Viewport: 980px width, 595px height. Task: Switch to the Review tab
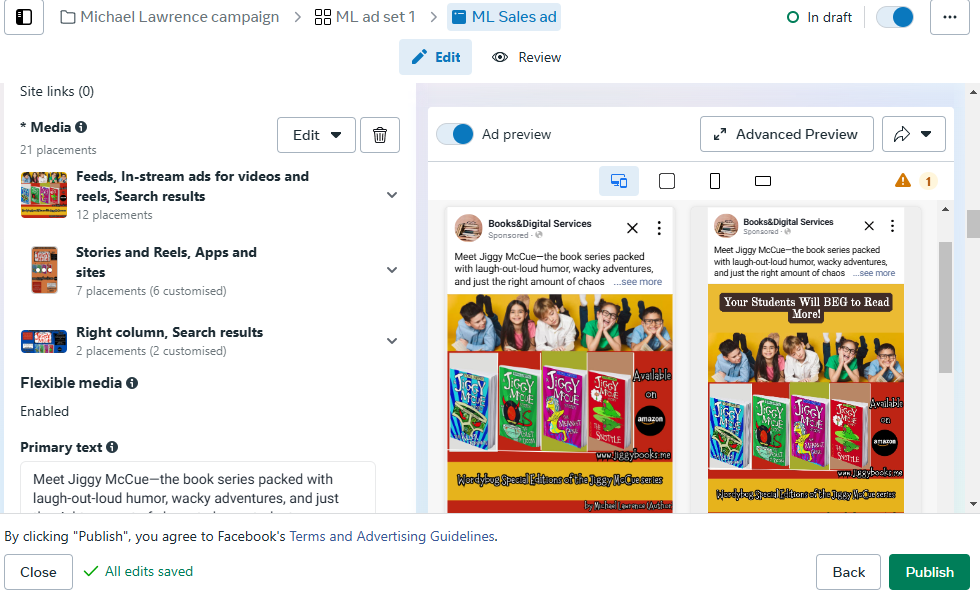tap(528, 57)
